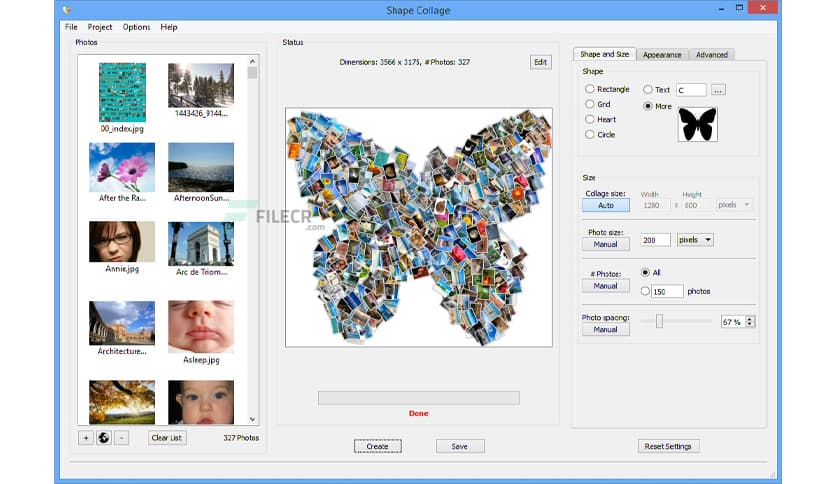Choose the 150 photos radio button
The height and width of the screenshot is (484, 836).
[x=645, y=291]
